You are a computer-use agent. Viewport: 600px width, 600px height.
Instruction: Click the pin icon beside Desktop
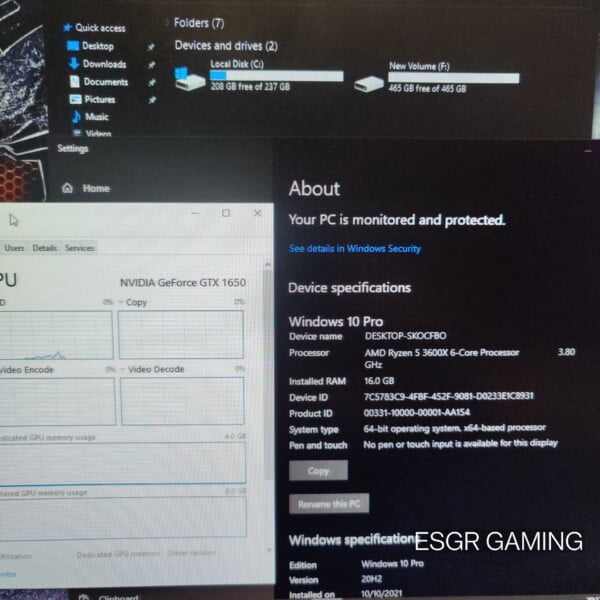(152, 47)
